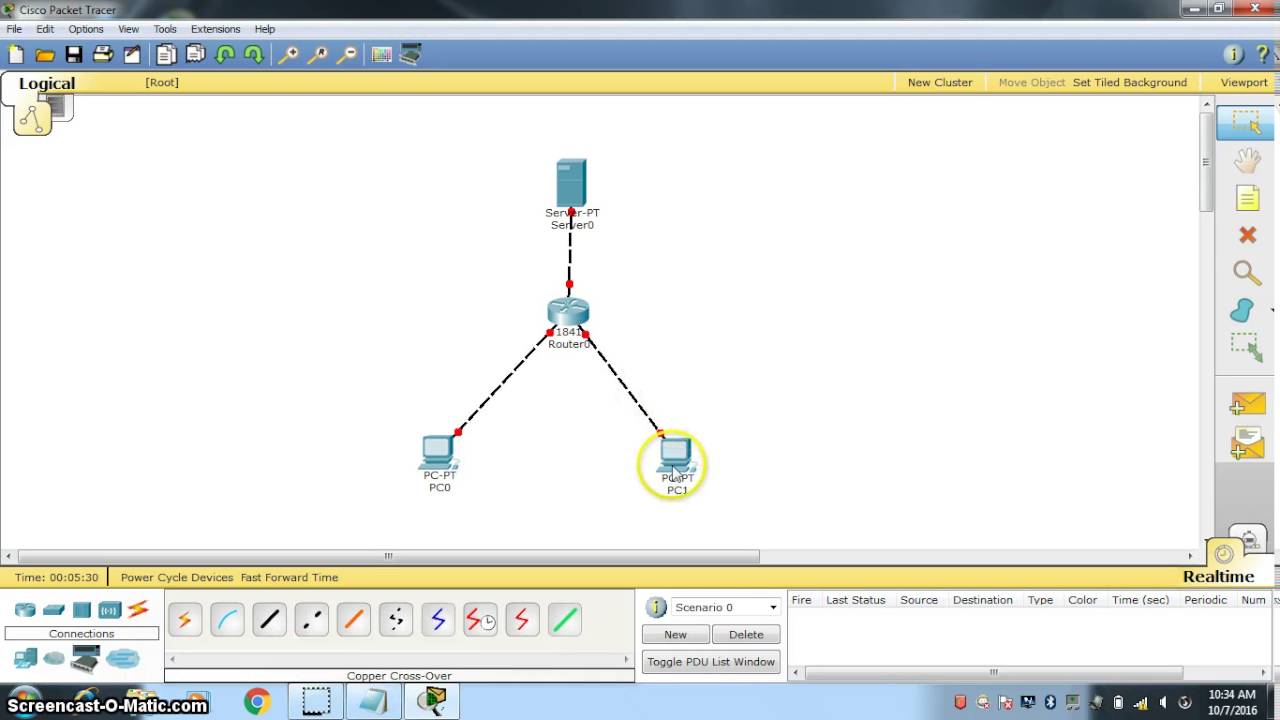Select the Connections lightning category

pyautogui.click(x=138, y=609)
